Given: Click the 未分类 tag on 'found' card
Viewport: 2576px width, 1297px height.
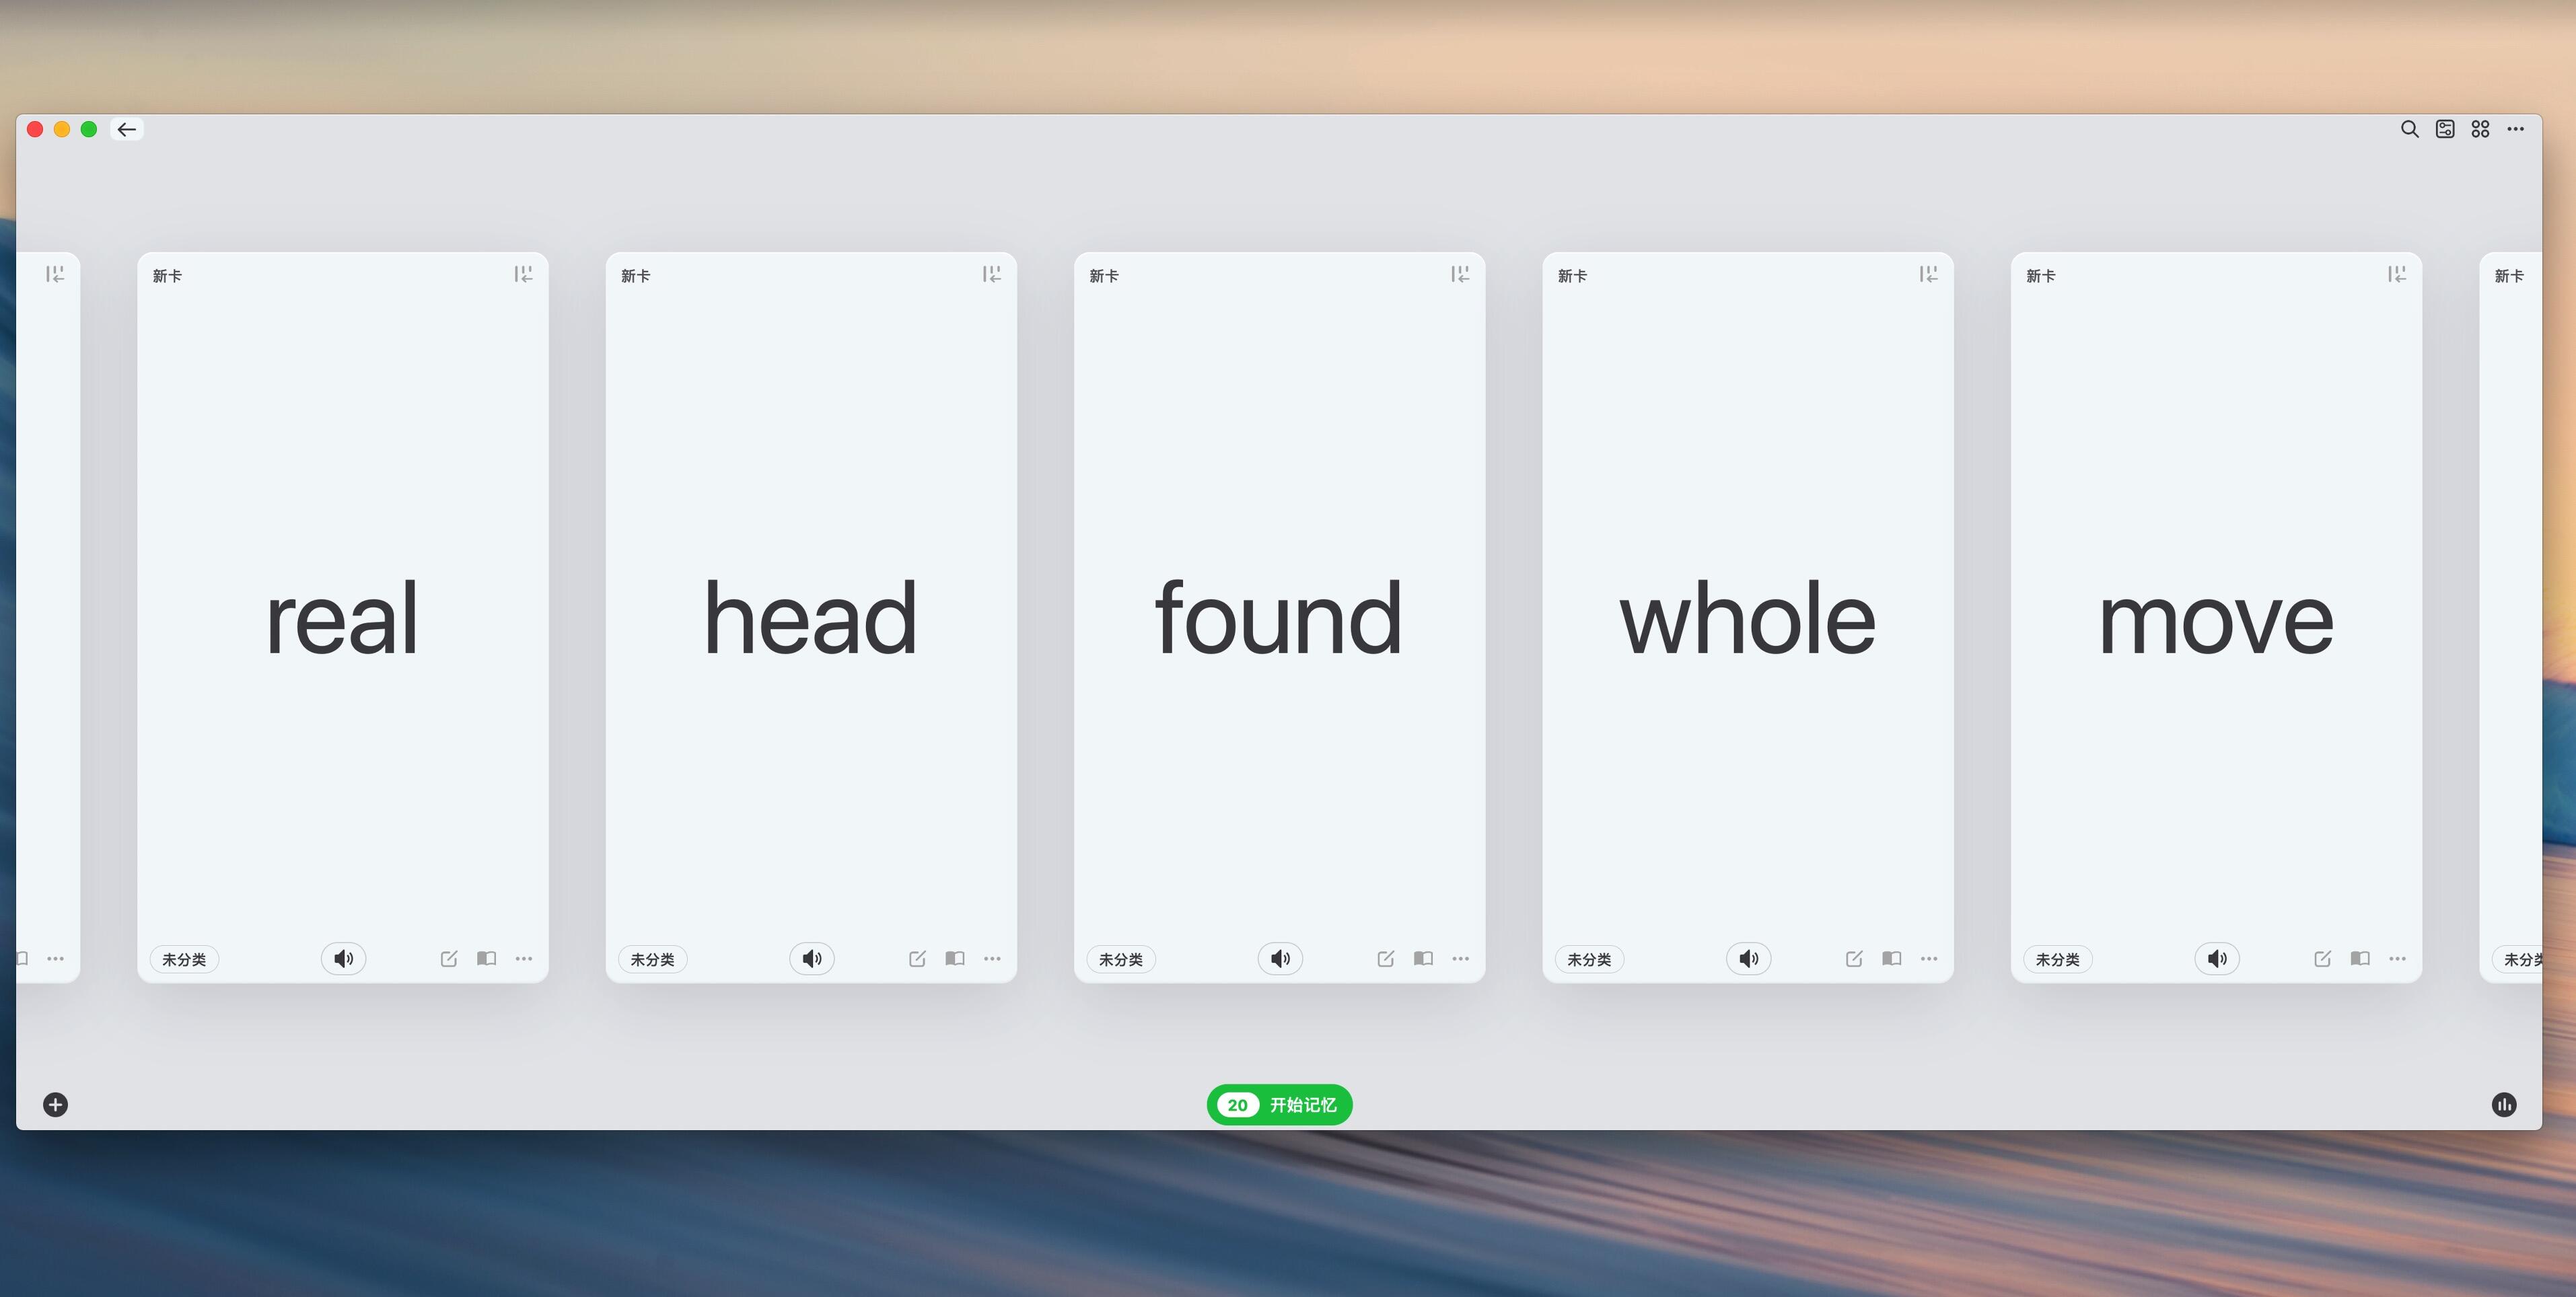Looking at the screenshot, I should tap(1120, 959).
